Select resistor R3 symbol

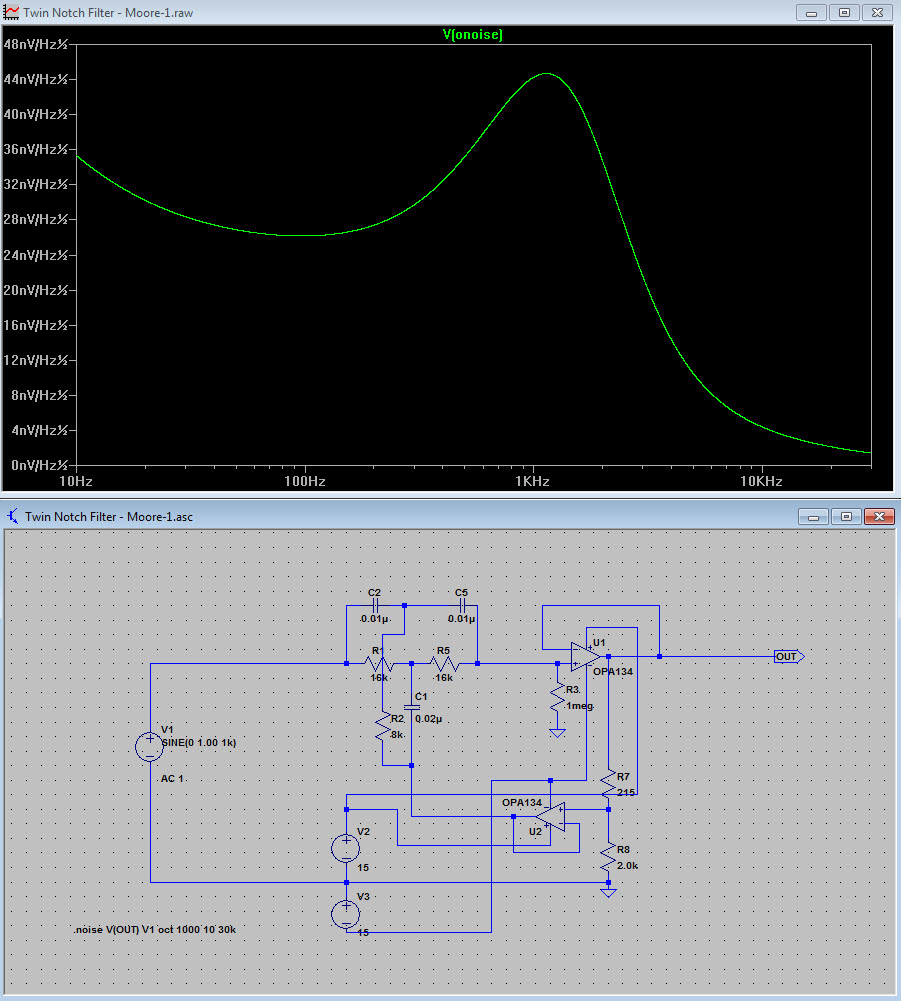(557, 698)
